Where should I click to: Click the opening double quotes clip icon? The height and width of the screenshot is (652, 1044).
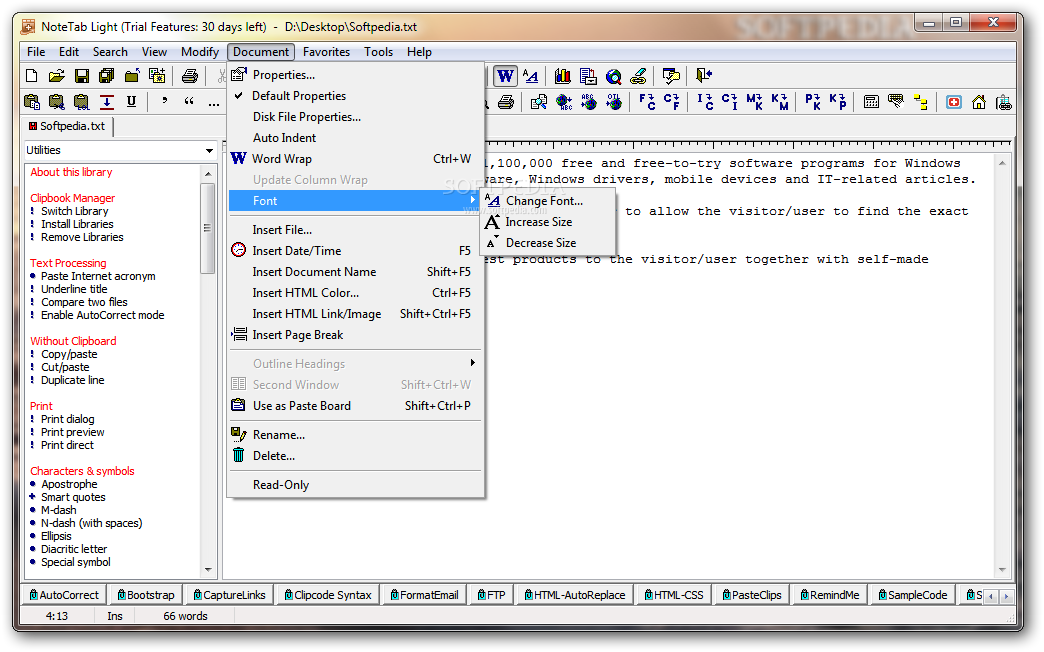point(189,101)
